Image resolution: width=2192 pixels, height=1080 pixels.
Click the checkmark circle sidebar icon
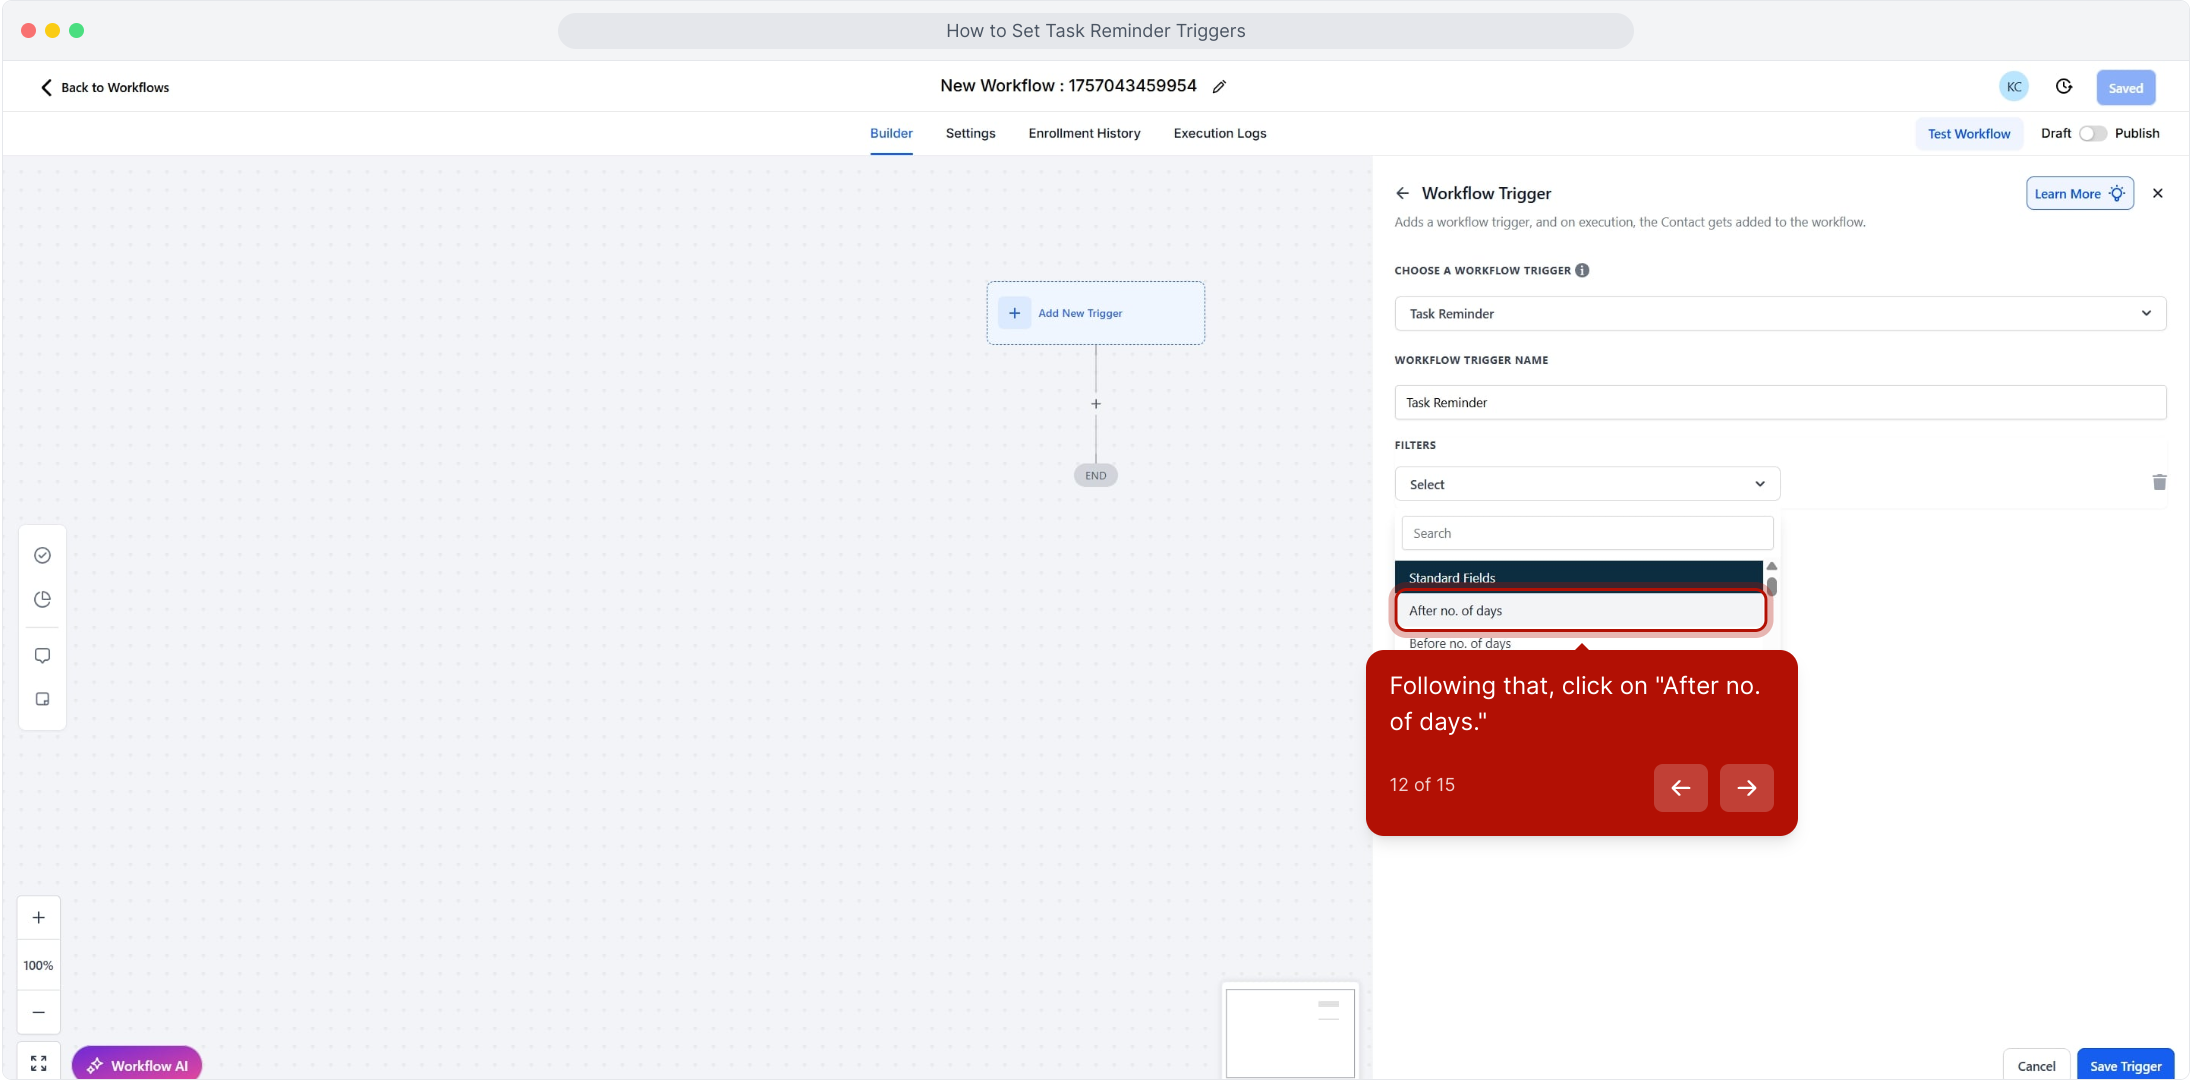pyautogui.click(x=42, y=556)
